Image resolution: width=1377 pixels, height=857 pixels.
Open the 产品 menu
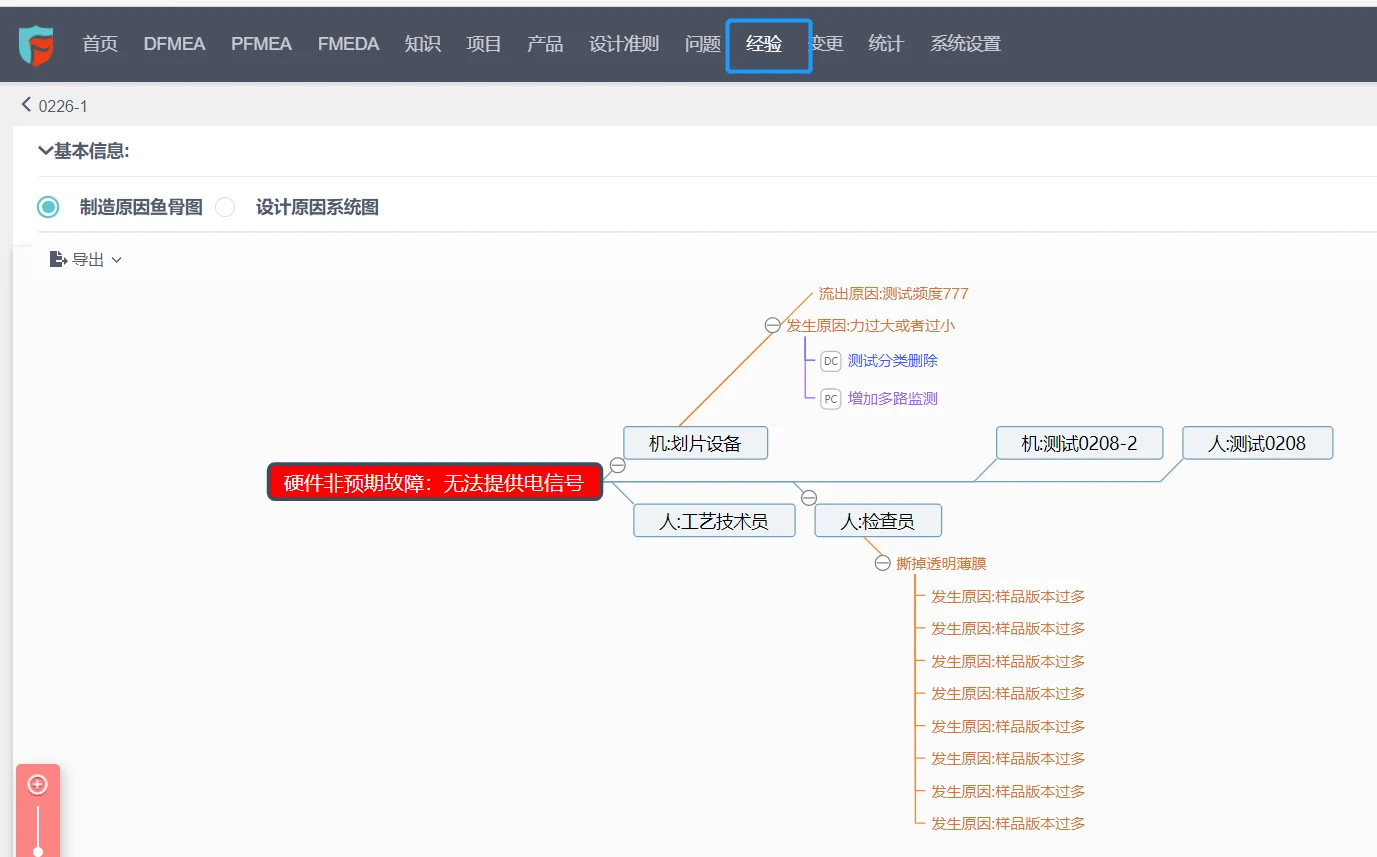(545, 44)
